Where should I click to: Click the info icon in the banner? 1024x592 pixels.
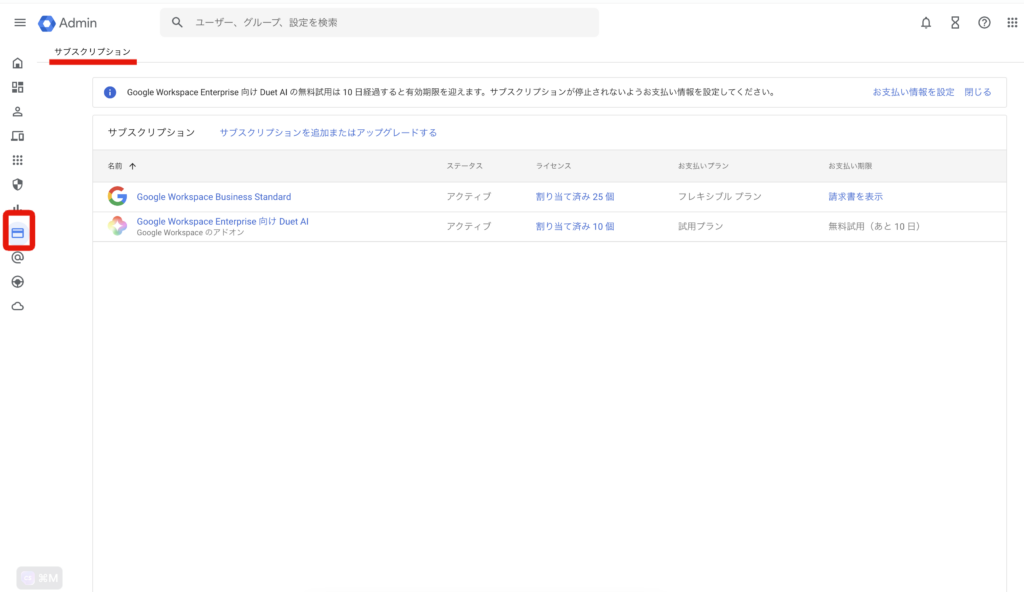point(110,92)
